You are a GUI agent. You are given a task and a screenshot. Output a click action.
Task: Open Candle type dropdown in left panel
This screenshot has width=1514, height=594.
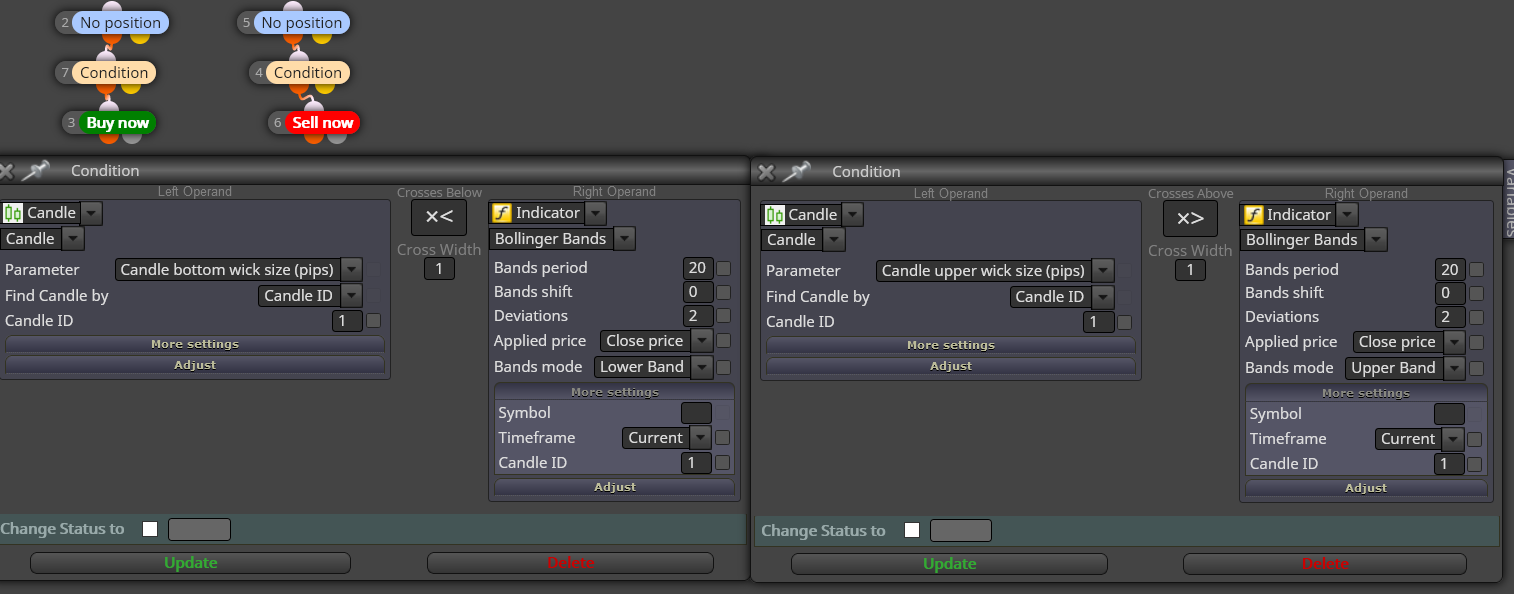[x=73, y=238]
